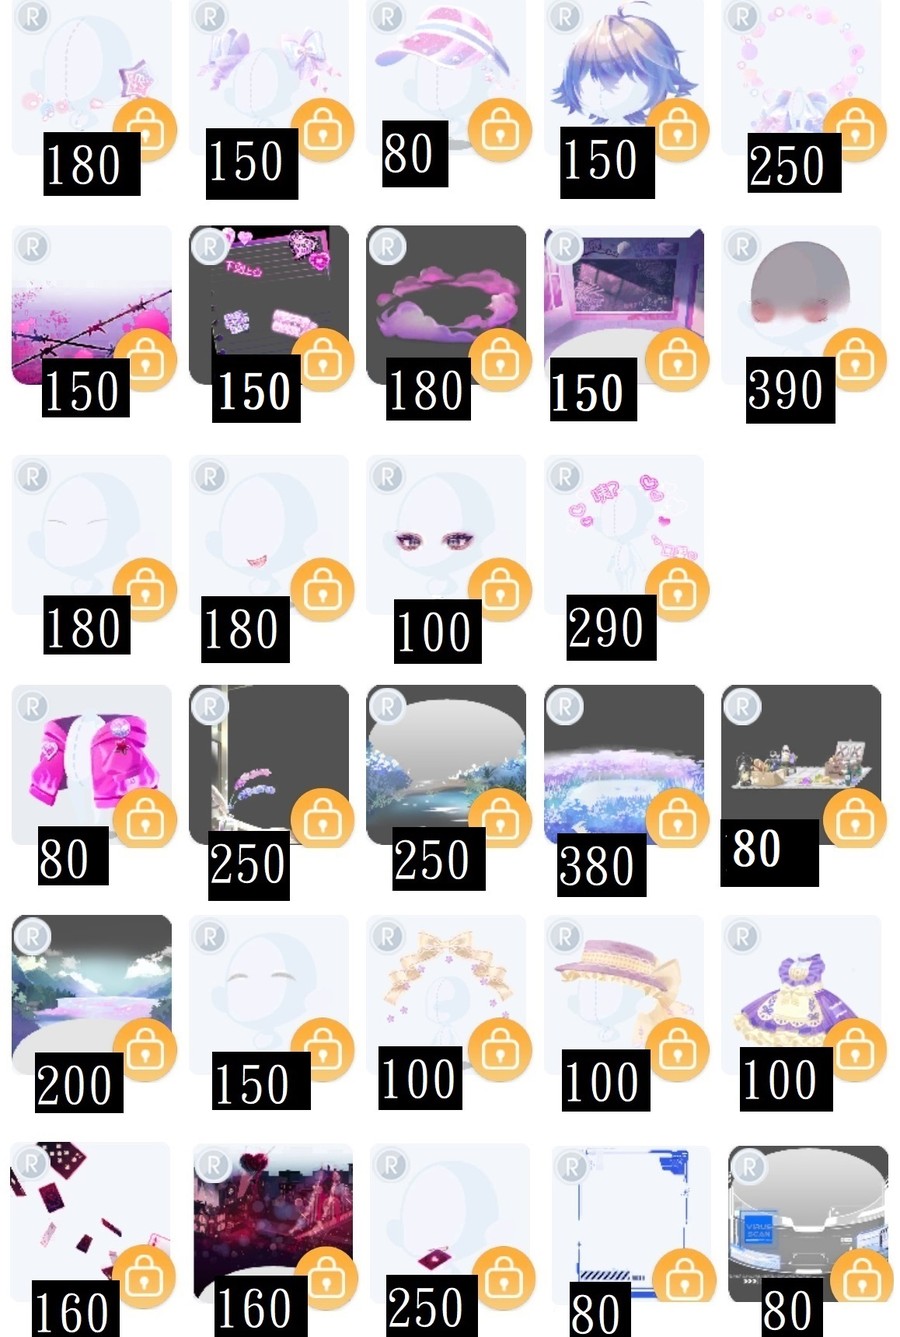This screenshot has width=900, height=1337.
Task: Select the barbed wire pink background item
Action: click(91, 305)
